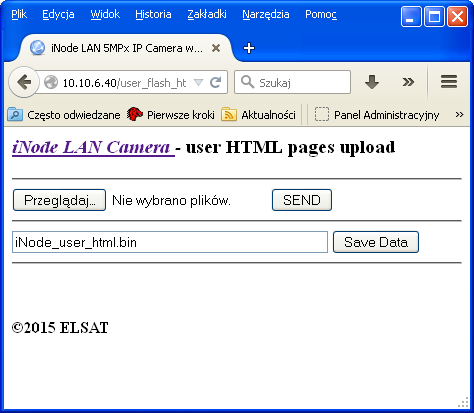Grab the window resize grip corner

(464, 403)
